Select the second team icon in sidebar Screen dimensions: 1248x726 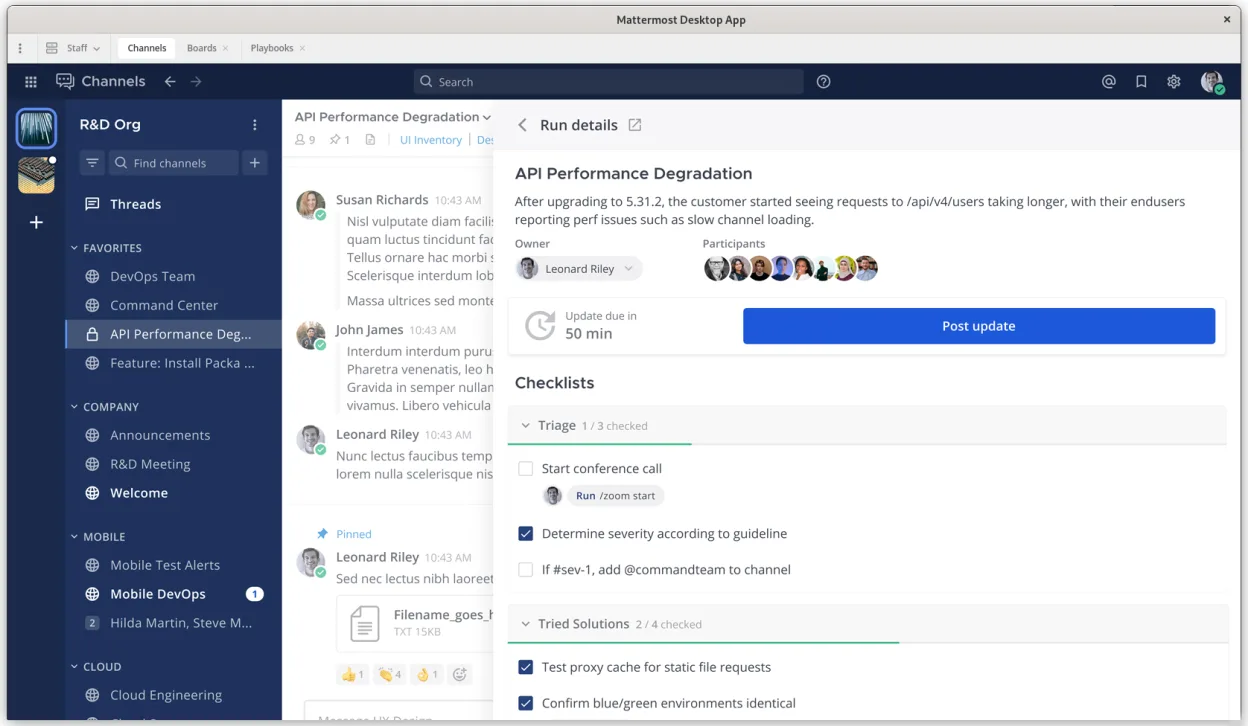tap(37, 175)
